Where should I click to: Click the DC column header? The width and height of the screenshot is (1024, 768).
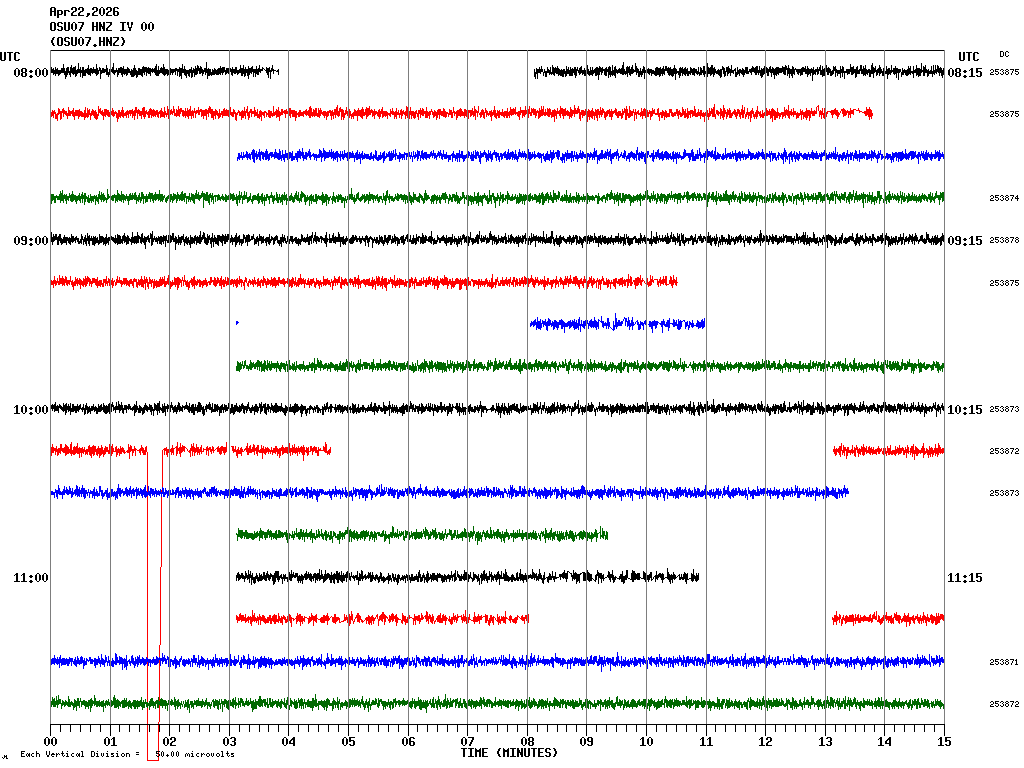[1004, 54]
